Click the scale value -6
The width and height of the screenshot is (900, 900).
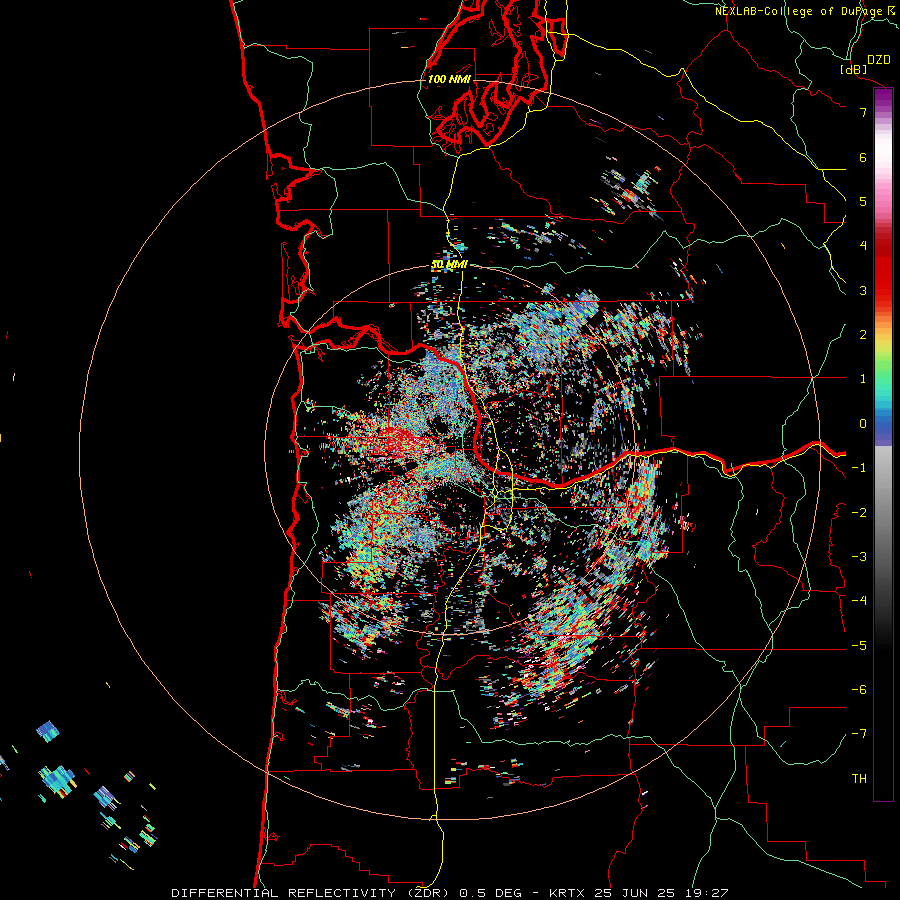coord(859,690)
